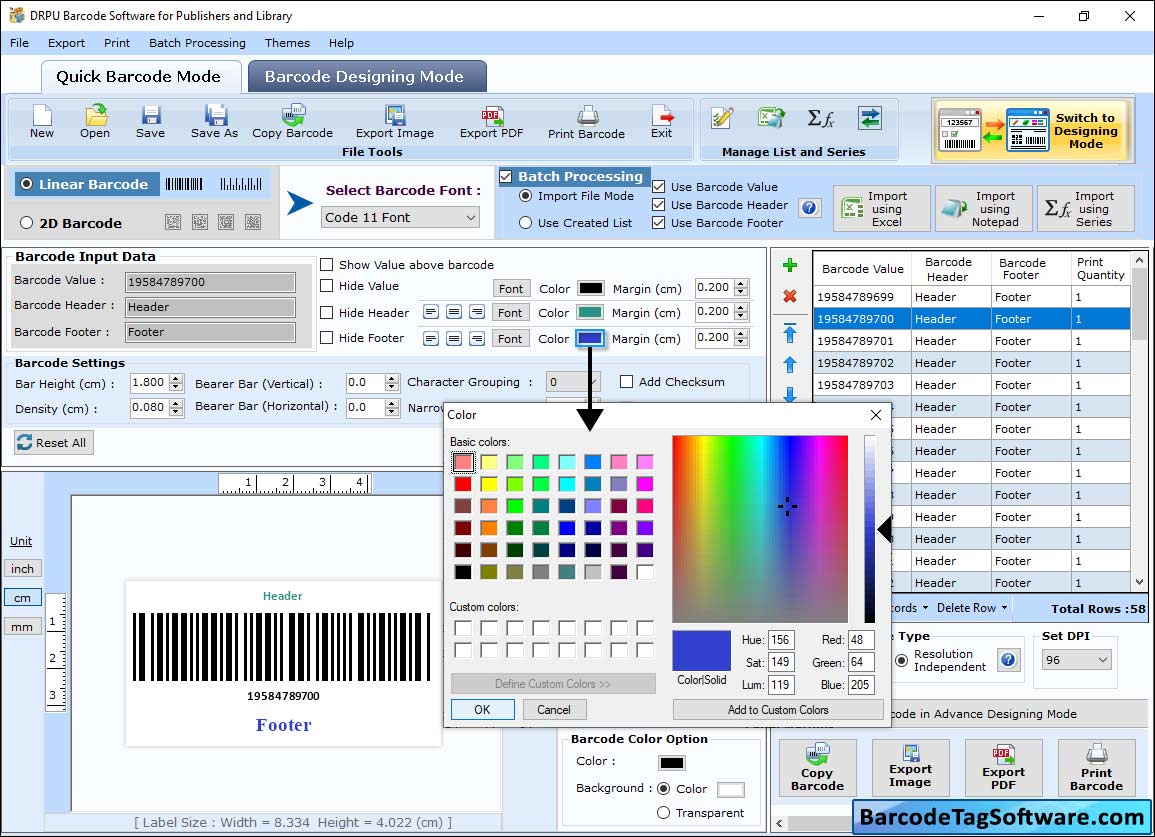Image resolution: width=1155 pixels, height=837 pixels.
Task: Click the green add row plus icon
Action: tap(789, 266)
